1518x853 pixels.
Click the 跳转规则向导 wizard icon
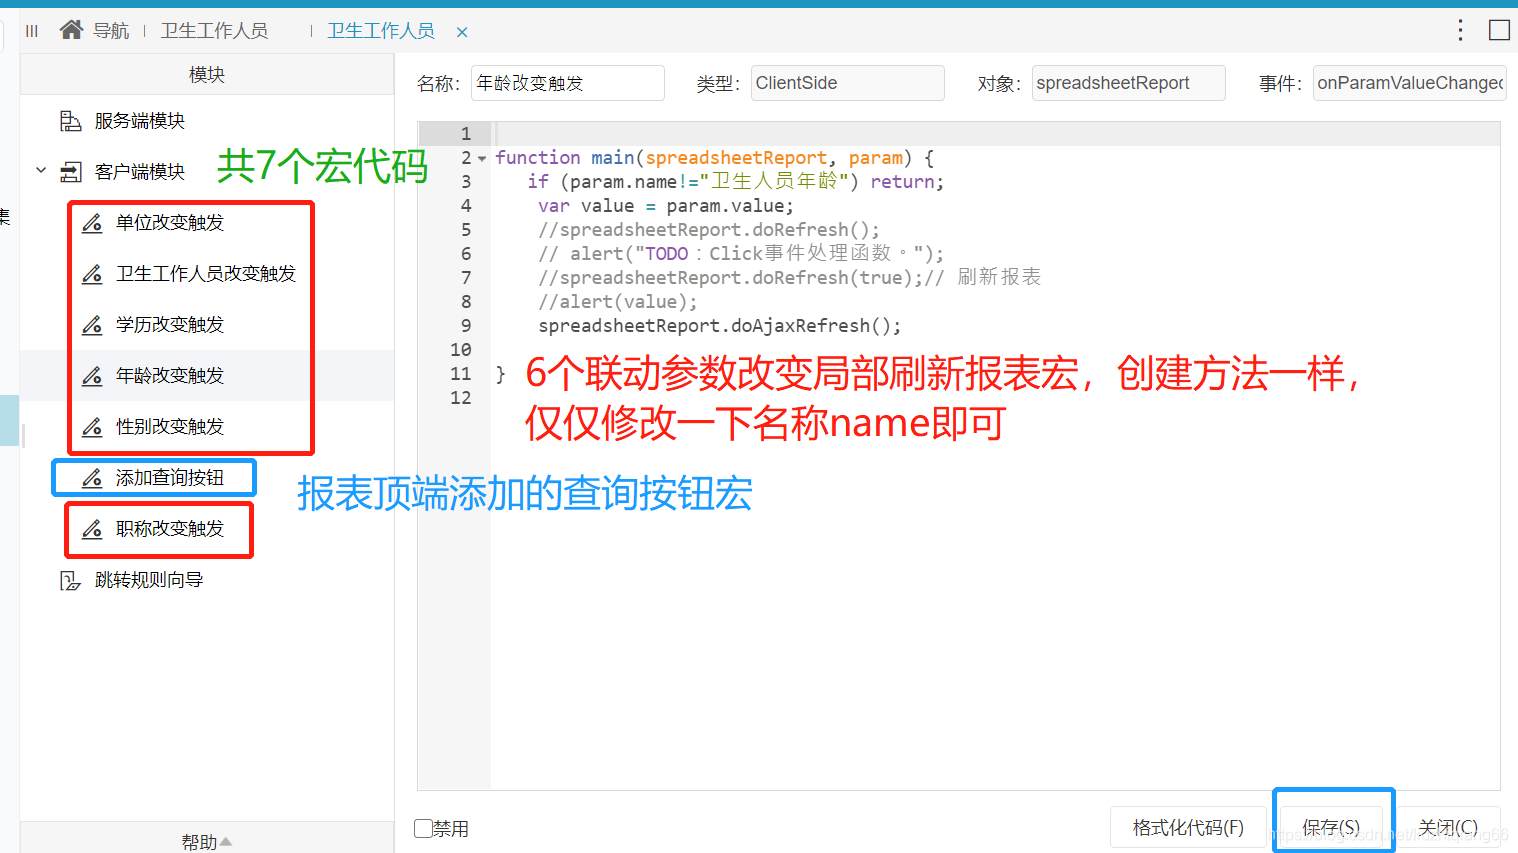(70, 580)
